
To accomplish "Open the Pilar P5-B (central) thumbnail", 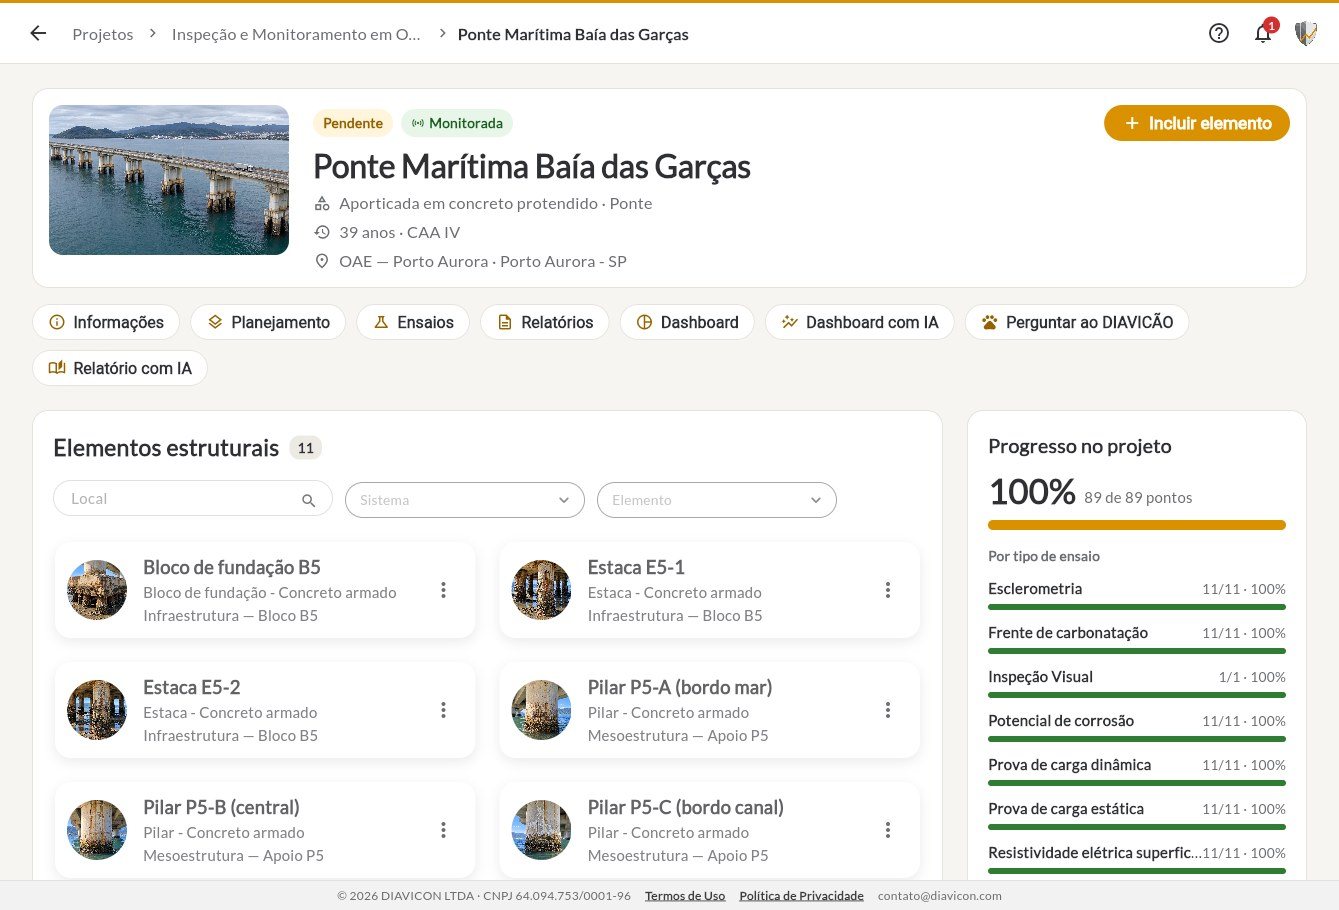I will tap(97, 830).
